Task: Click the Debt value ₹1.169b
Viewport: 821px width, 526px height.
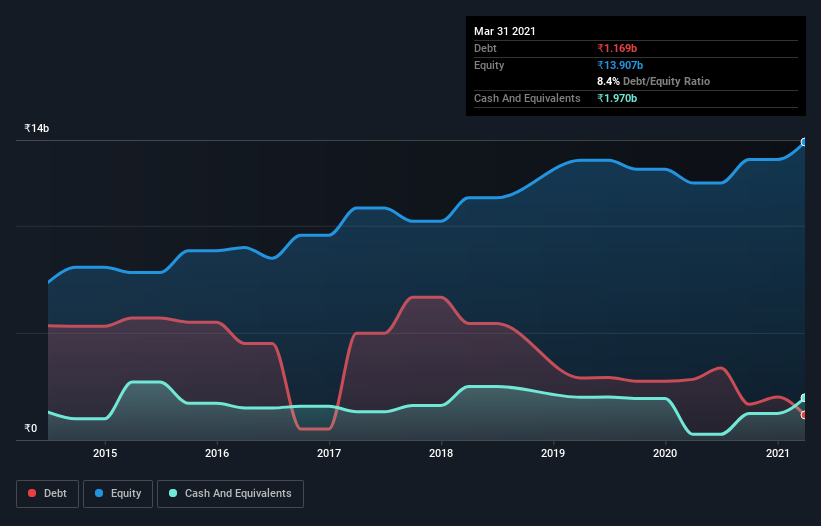Action: click(x=617, y=48)
